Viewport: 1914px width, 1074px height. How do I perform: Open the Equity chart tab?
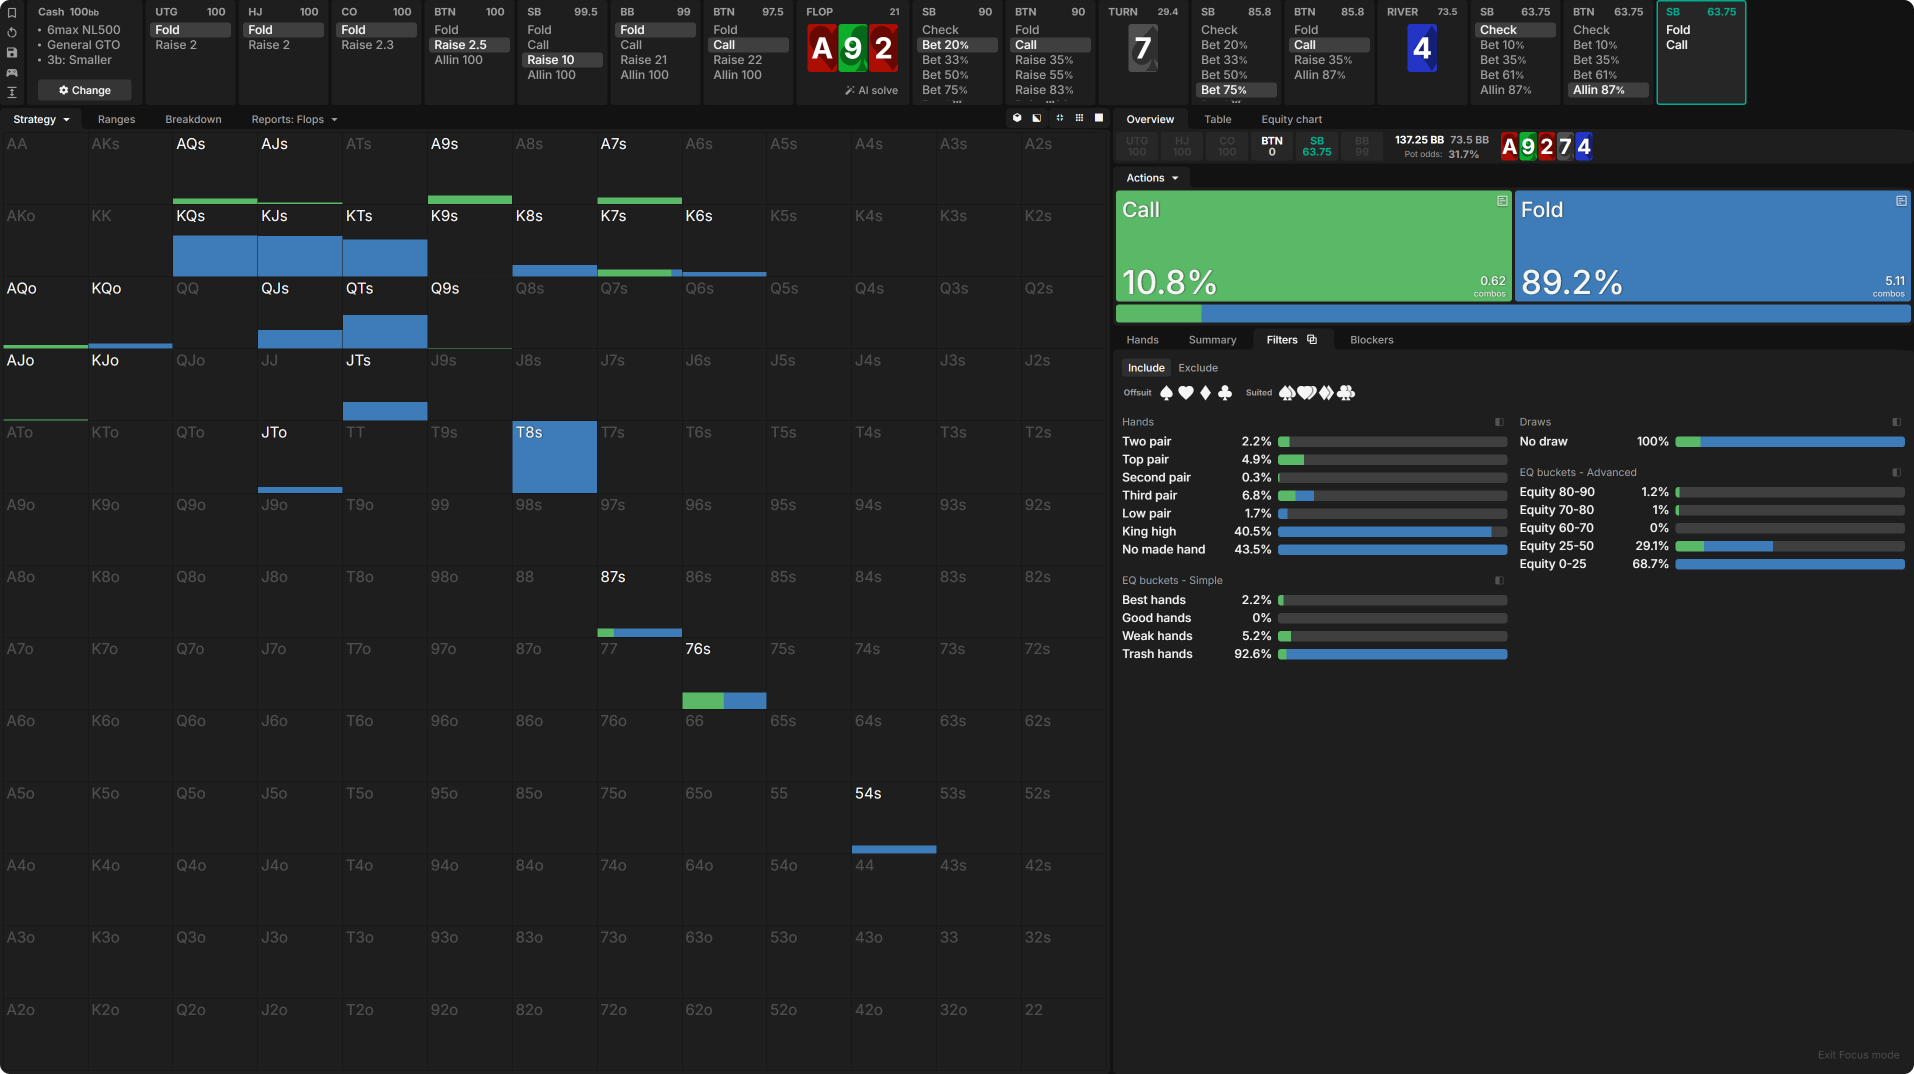(x=1291, y=119)
